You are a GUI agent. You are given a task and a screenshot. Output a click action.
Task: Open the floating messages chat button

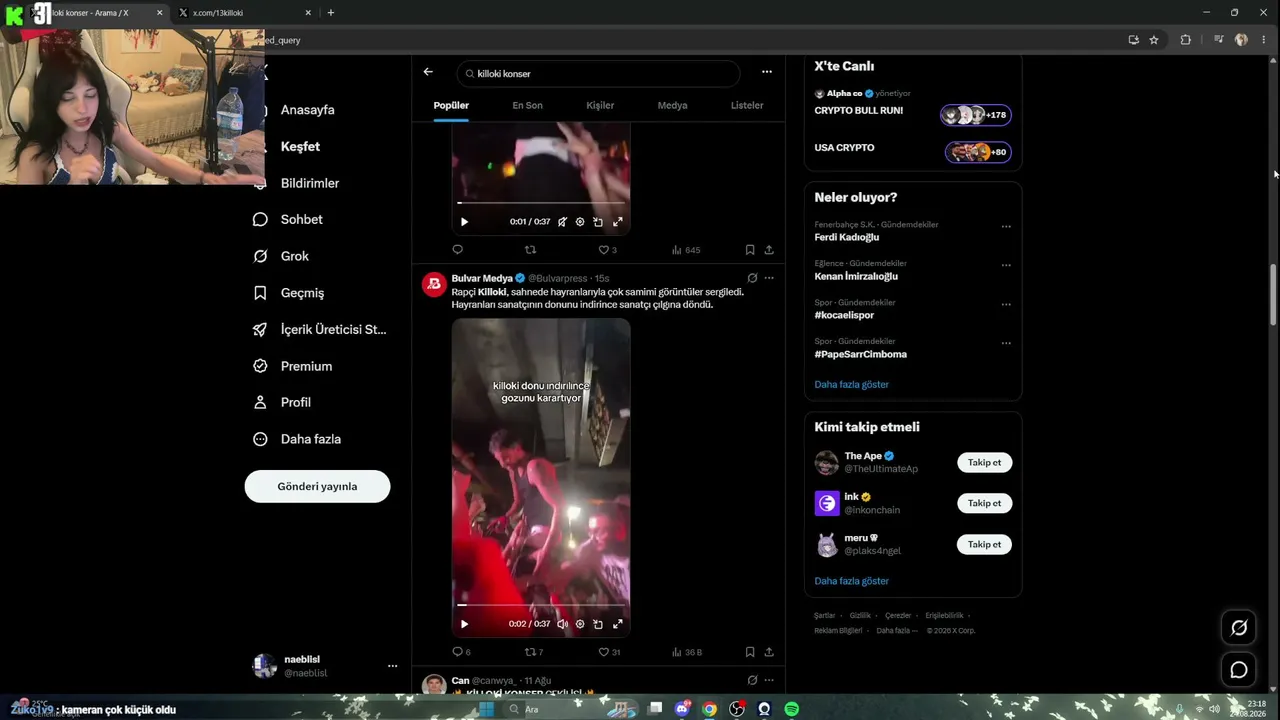click(x=1239, y=670)
